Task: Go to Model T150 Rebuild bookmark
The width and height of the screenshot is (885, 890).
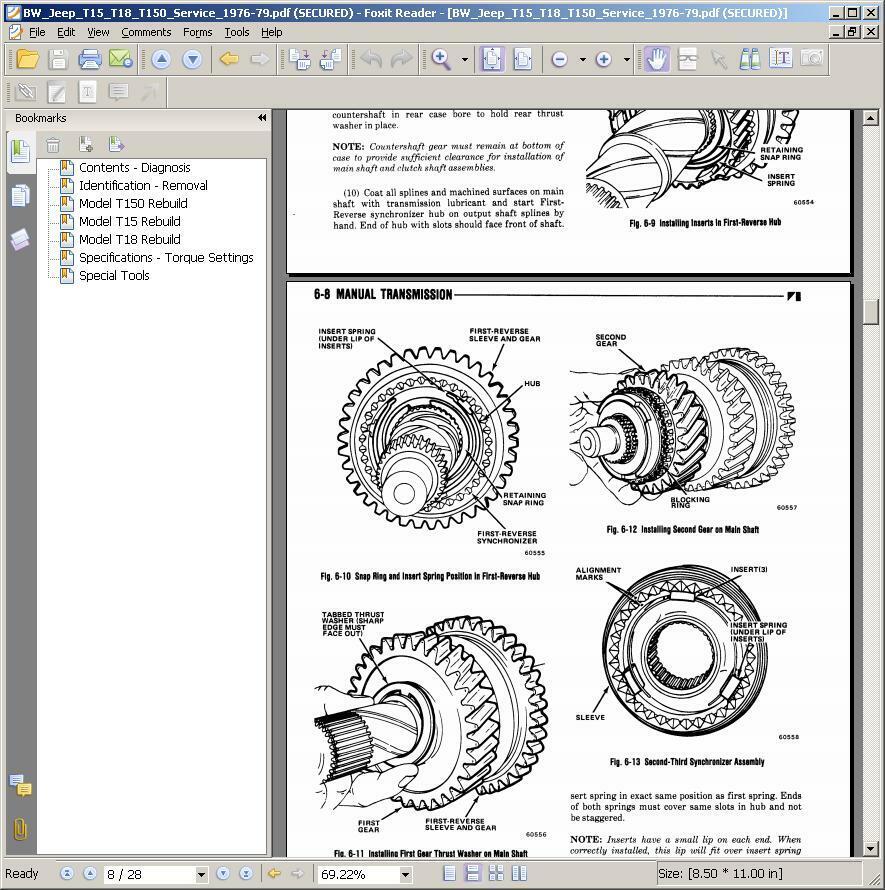Action: 133,203
